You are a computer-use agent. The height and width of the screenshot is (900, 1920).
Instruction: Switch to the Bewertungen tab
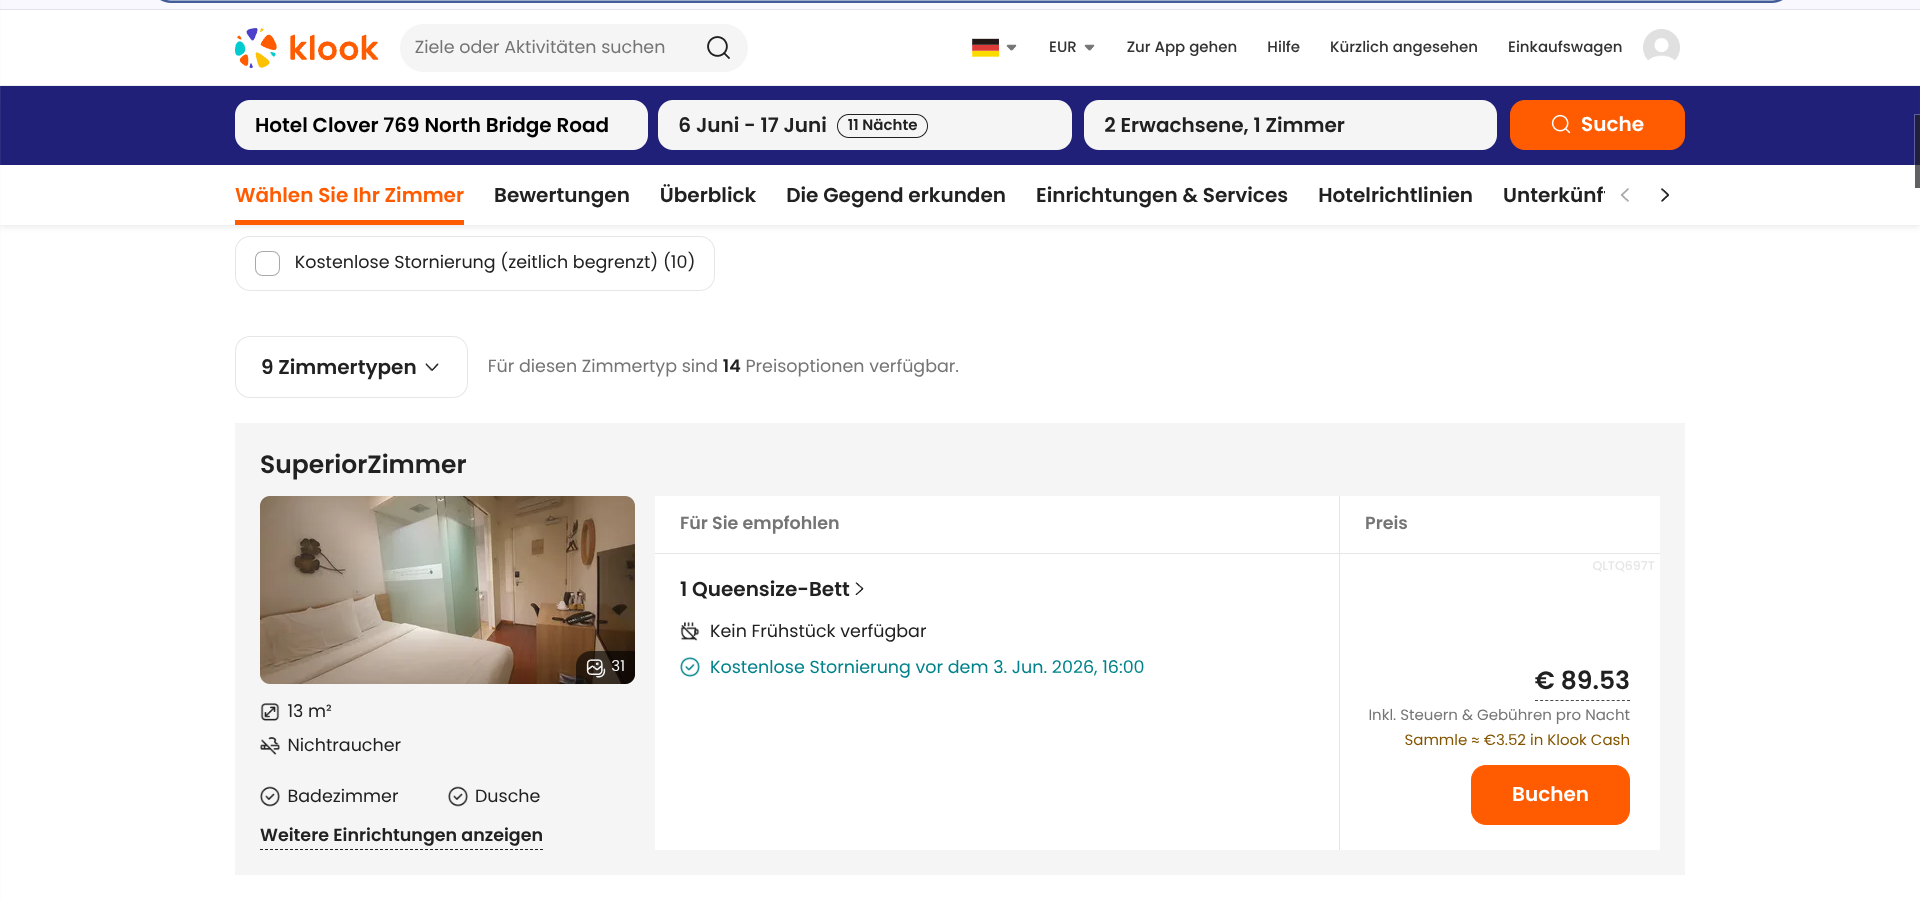pyautogui.click(x=561, y=195)
